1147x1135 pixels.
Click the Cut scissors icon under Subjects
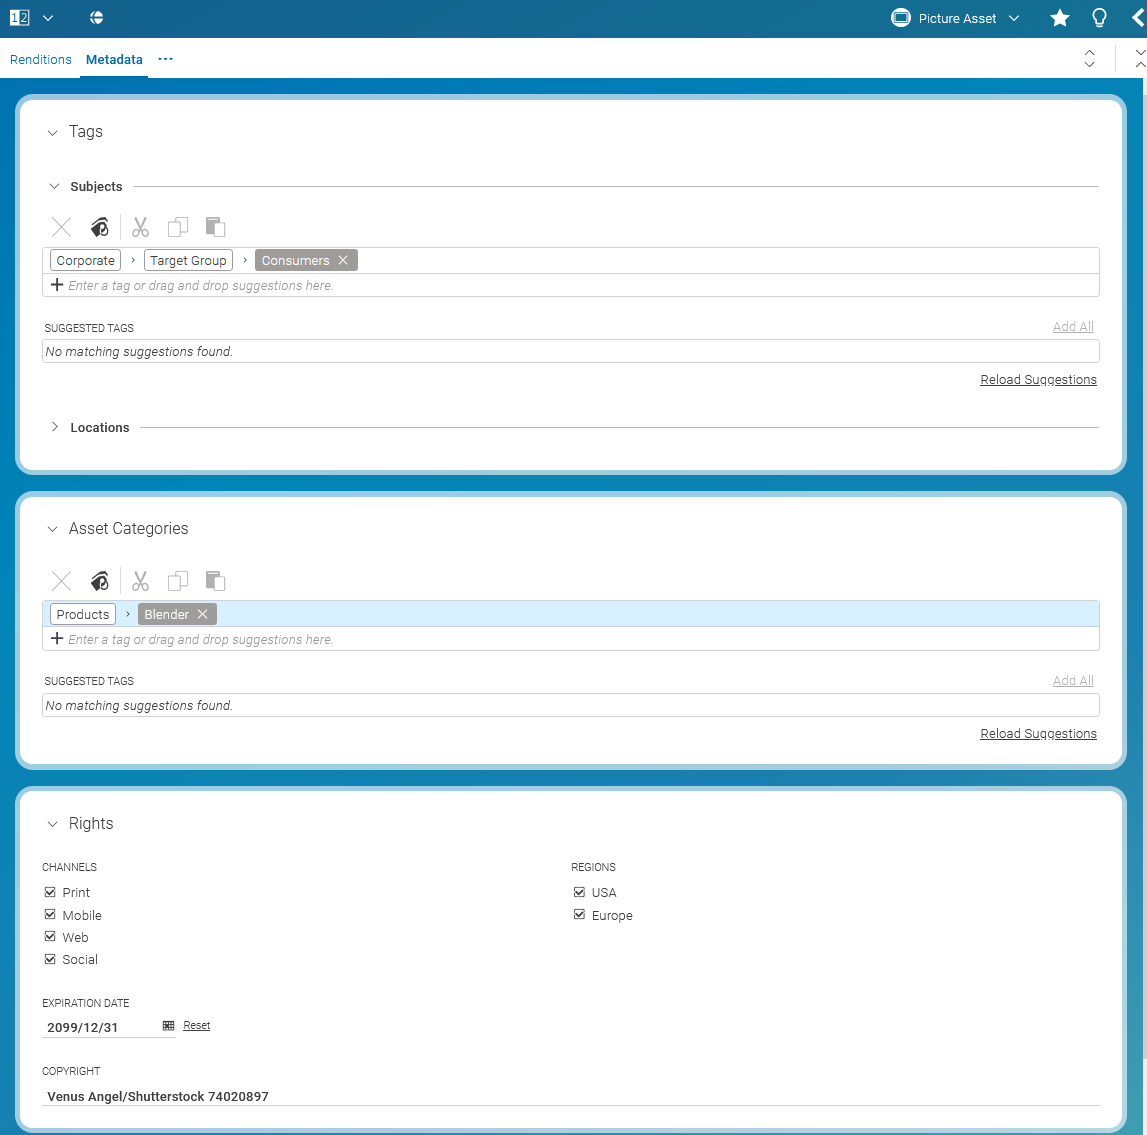(x=140, y=227)
